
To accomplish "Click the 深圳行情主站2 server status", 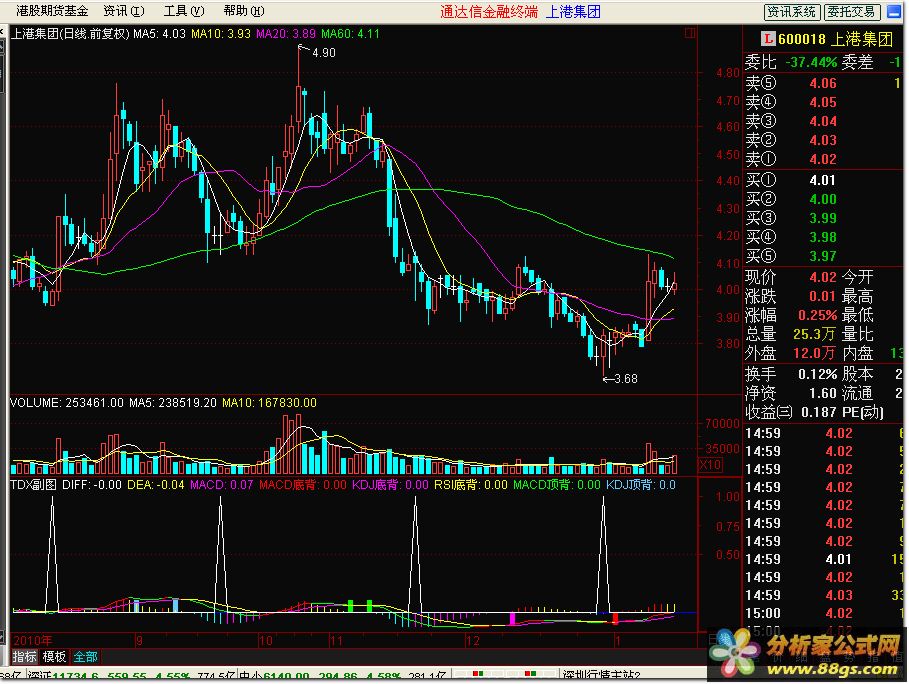I will [601, 676].
